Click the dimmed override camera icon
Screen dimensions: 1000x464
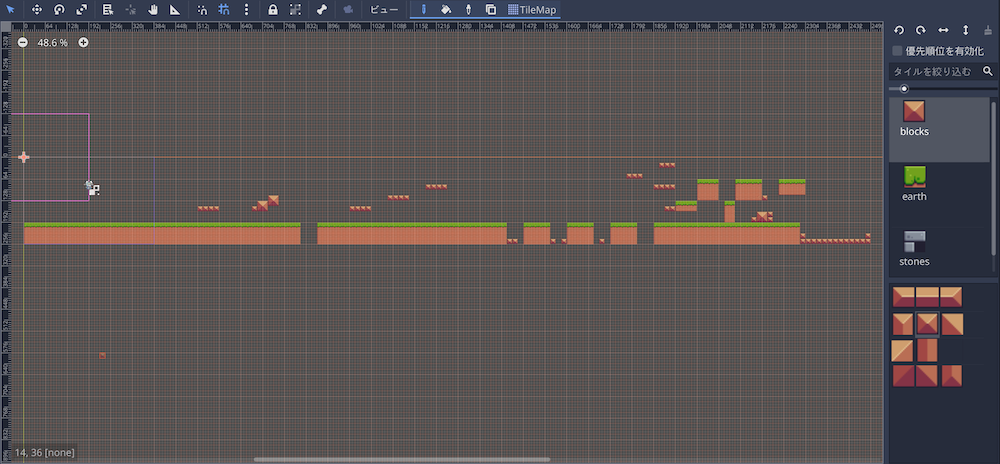click(x=348, y=10)
